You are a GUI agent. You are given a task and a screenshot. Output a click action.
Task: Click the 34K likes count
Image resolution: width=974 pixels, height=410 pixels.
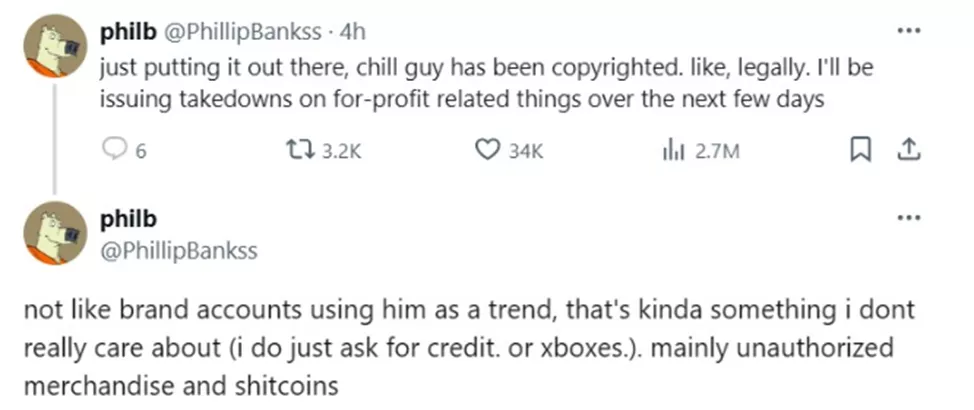click(x=524, y=152)
